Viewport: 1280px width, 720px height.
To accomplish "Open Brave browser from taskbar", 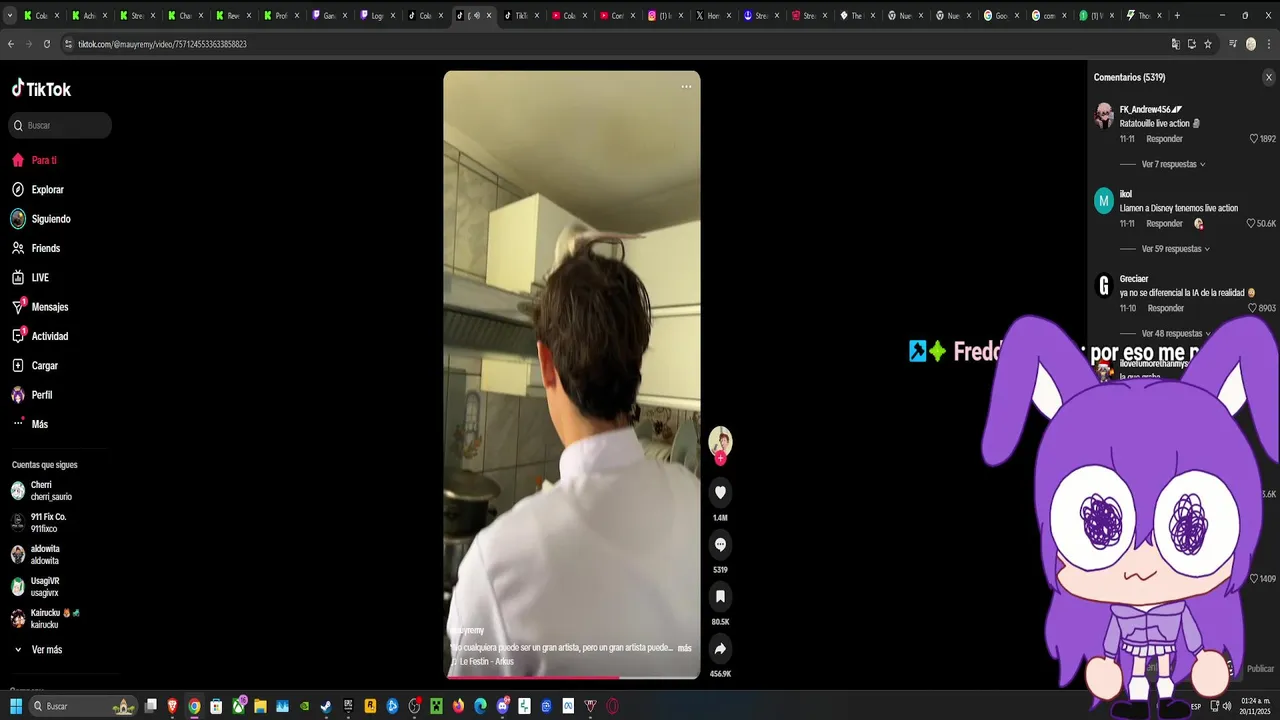I will pyautogui.click(x=172, y=706).
